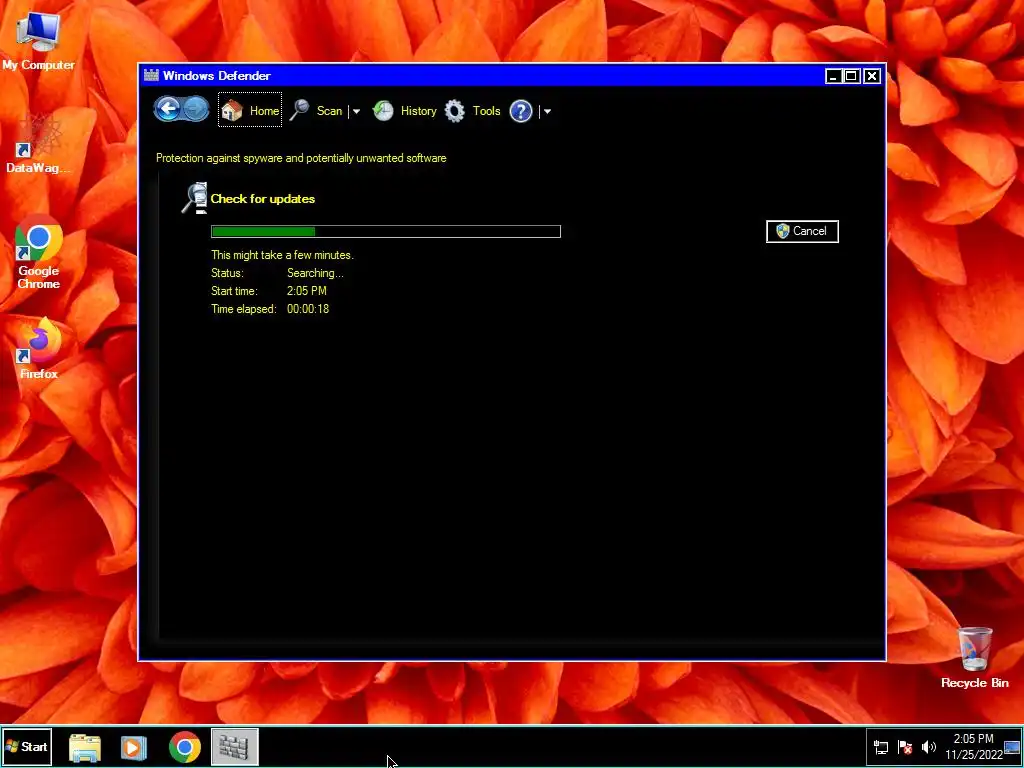The image size is (1024, 768).
Task: Click the Check for updates heading
Action: pos(263,199)
